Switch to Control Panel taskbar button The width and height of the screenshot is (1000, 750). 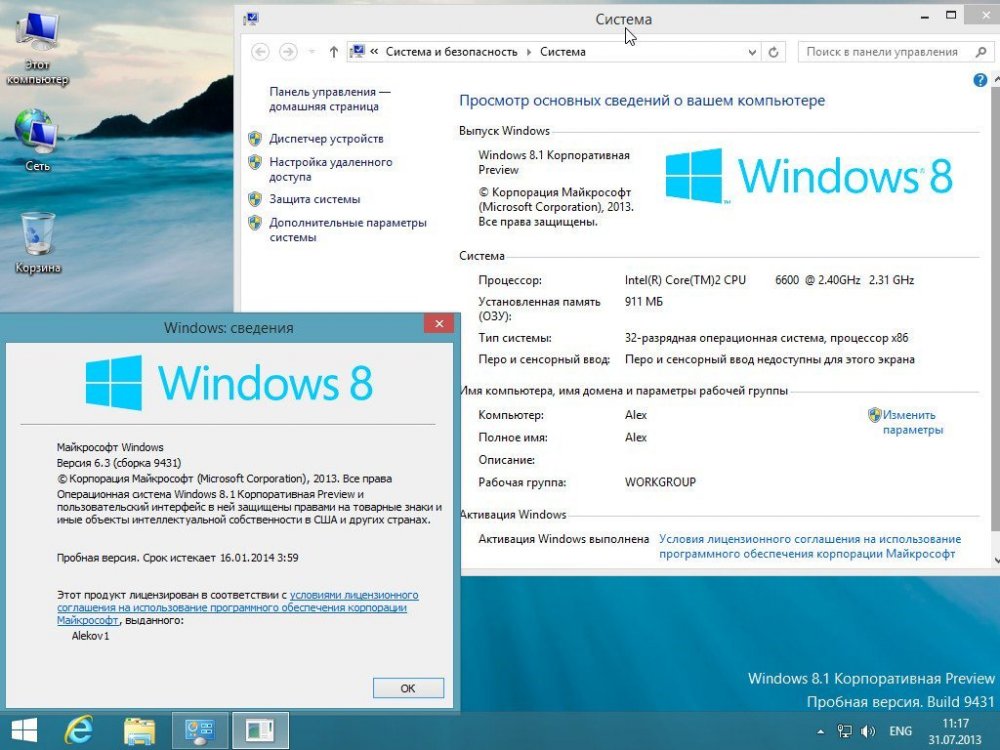tap(200, 731)
